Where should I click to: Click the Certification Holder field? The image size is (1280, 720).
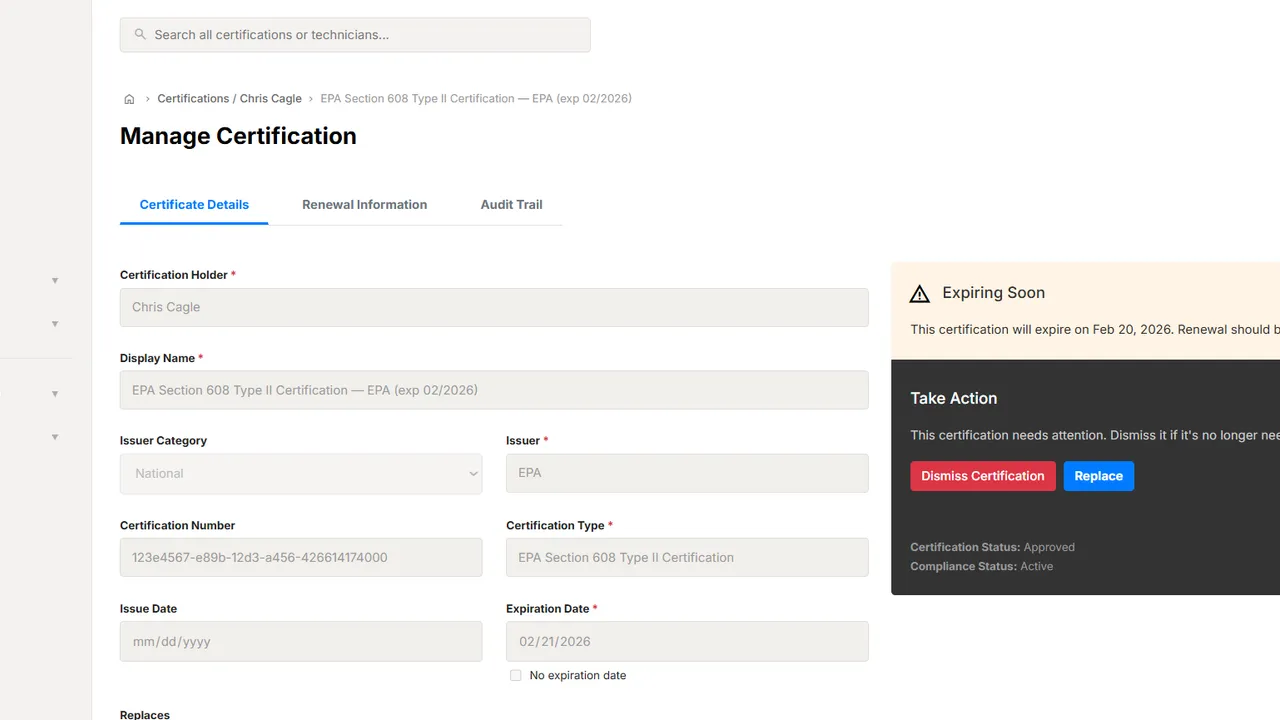(x=494, y=307)
